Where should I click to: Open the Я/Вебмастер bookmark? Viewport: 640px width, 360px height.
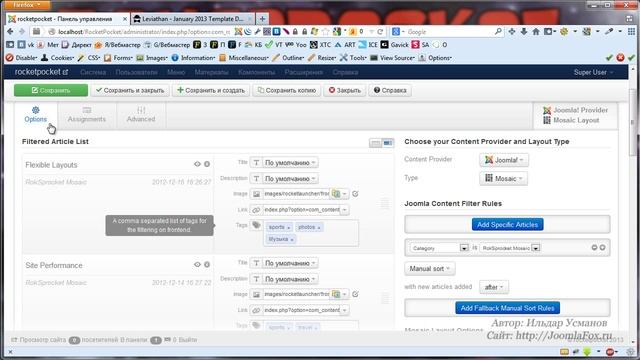point(118,44)
